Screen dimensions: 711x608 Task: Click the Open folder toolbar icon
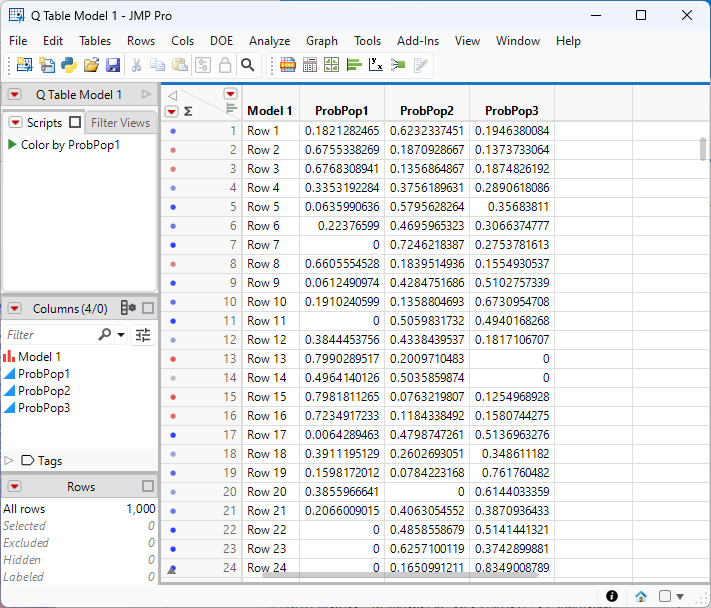(91, 65)
